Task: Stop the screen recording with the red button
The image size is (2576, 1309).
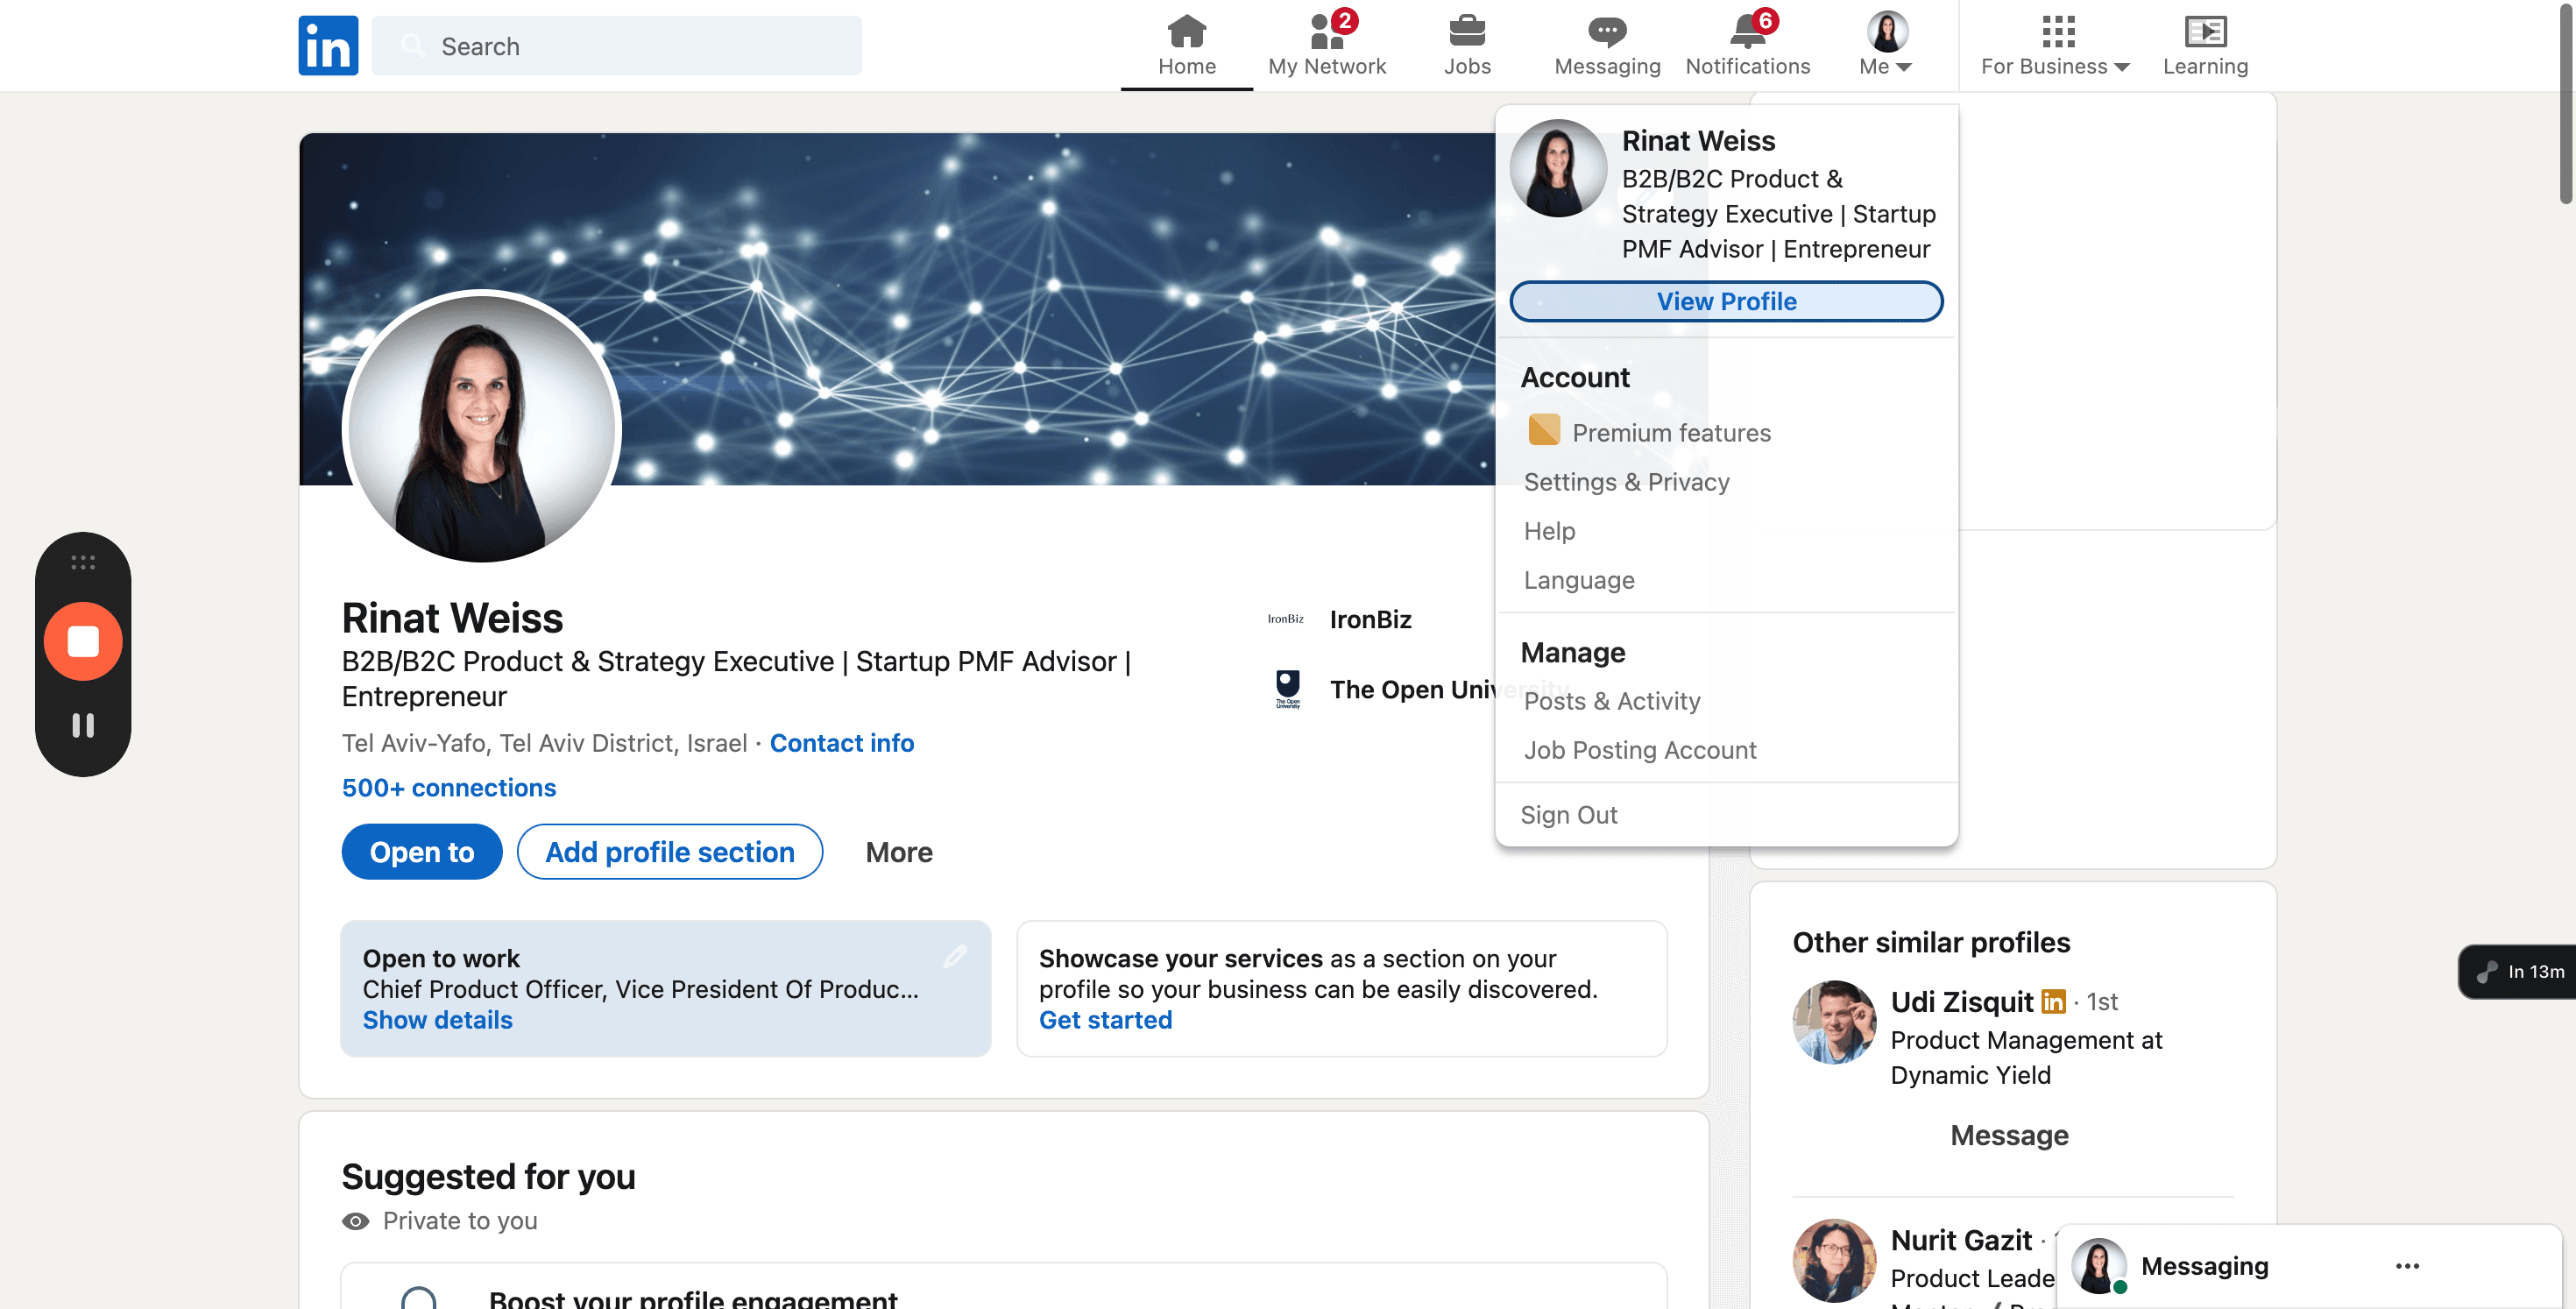Action: (x=83, y=641)
